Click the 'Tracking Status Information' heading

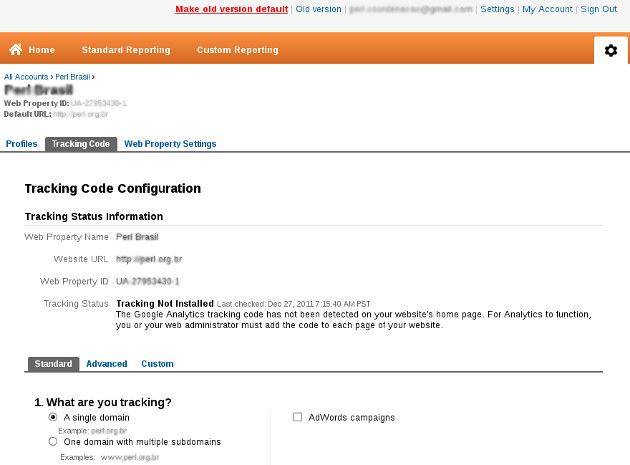tap(94, 216)
